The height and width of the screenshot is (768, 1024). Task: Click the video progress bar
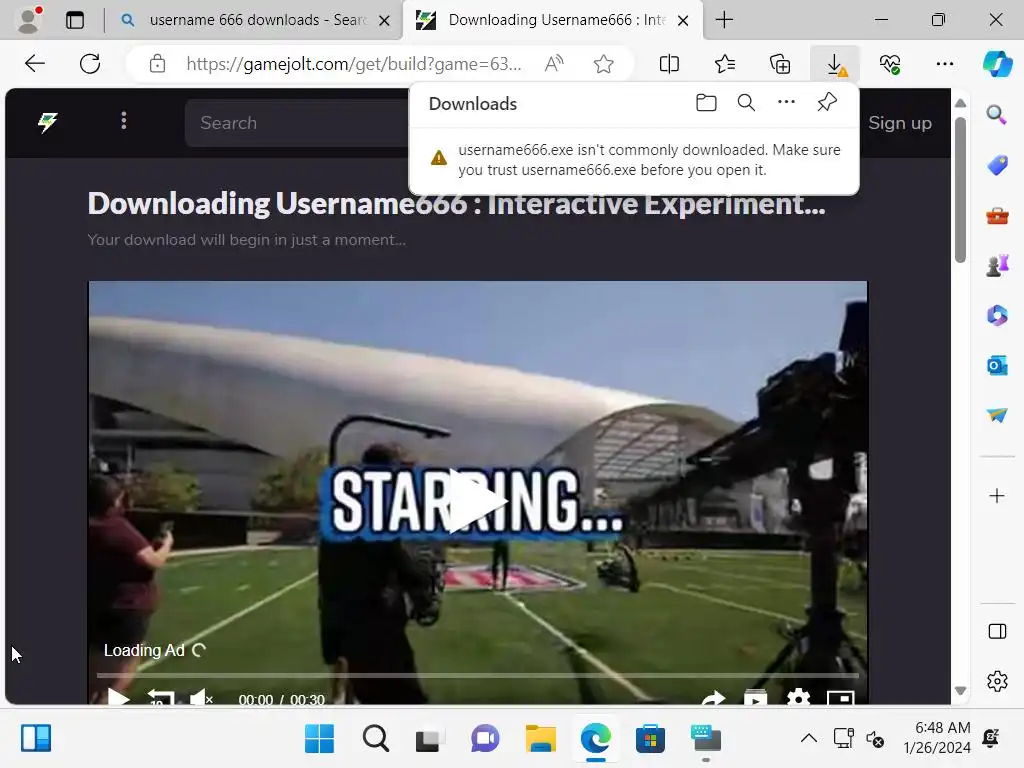coord(477,675)
